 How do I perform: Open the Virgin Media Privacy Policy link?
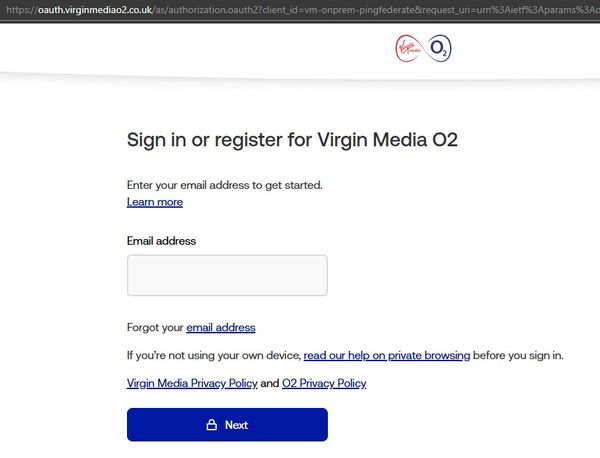192,383
